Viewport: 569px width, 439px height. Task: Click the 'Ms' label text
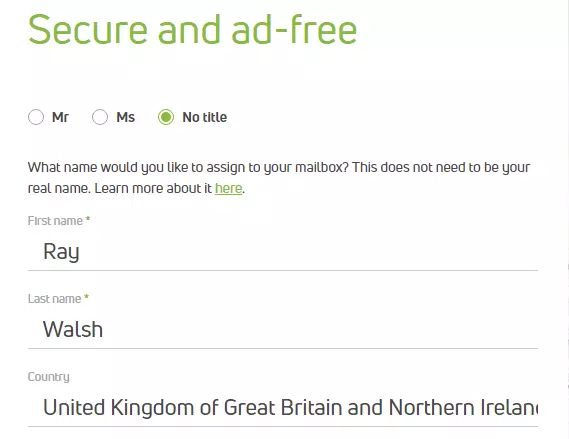(x=126, y=117)
